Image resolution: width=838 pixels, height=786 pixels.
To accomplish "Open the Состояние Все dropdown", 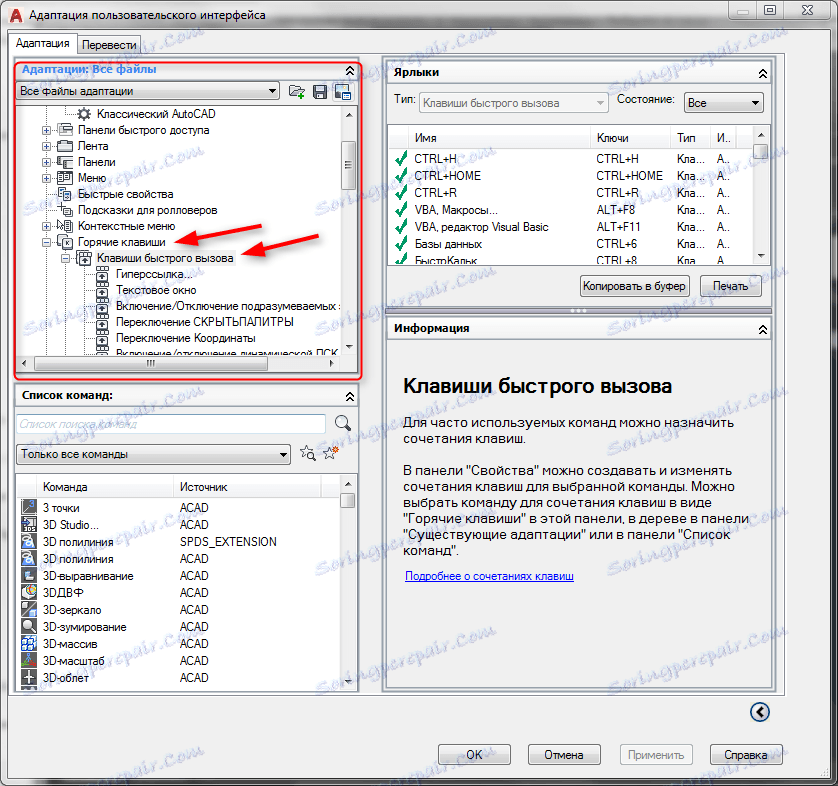I will 724,103.
